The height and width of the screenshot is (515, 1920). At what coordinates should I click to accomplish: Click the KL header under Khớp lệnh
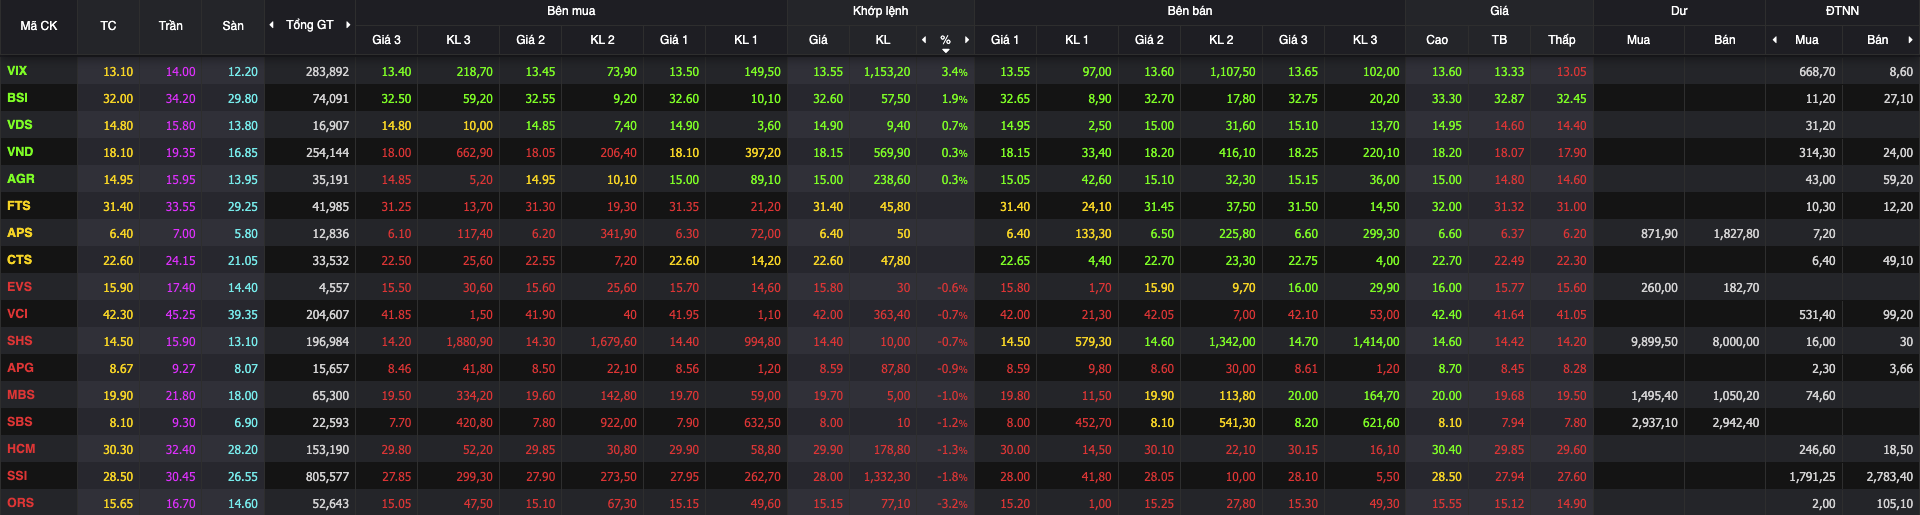[883, 40]
